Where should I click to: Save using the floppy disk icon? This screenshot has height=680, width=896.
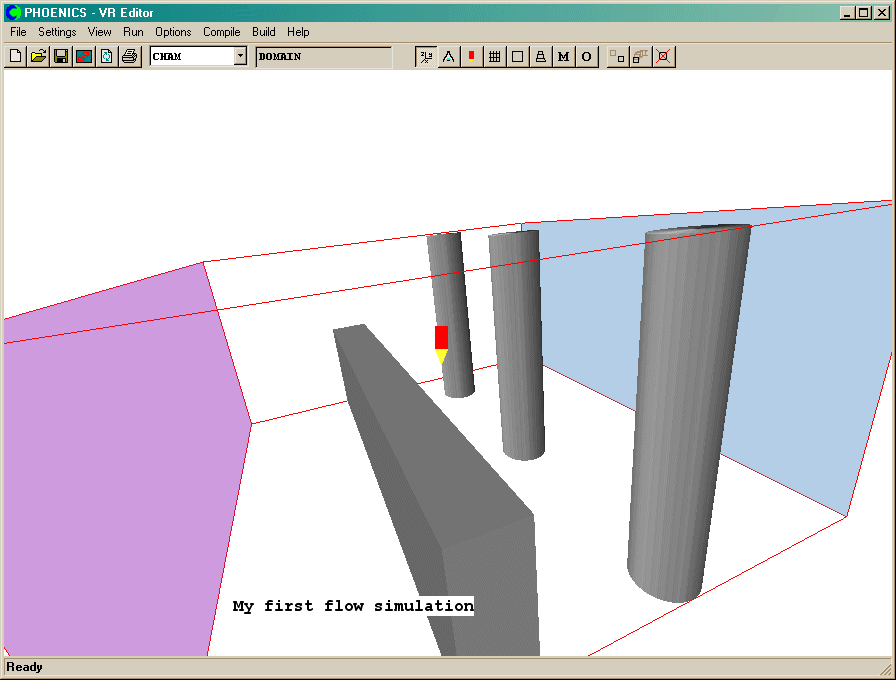pos(61,57)
